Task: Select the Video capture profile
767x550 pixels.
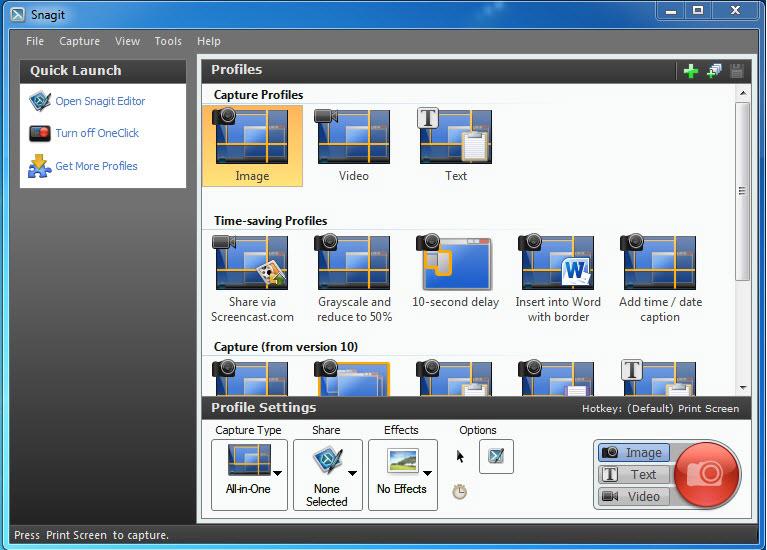Action: pyautogui.click(x=354, y=146)
